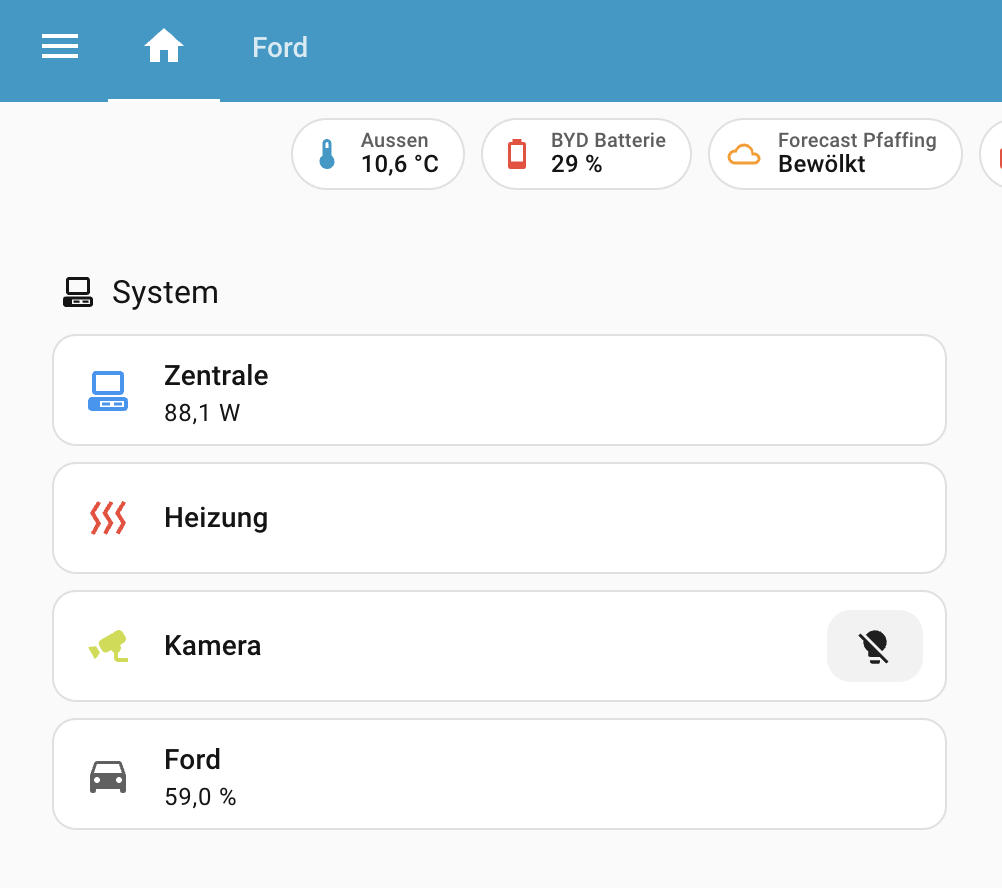The image size is (1002, 888).
Task: Open the Zentrale card
Action: click(500, 390)
